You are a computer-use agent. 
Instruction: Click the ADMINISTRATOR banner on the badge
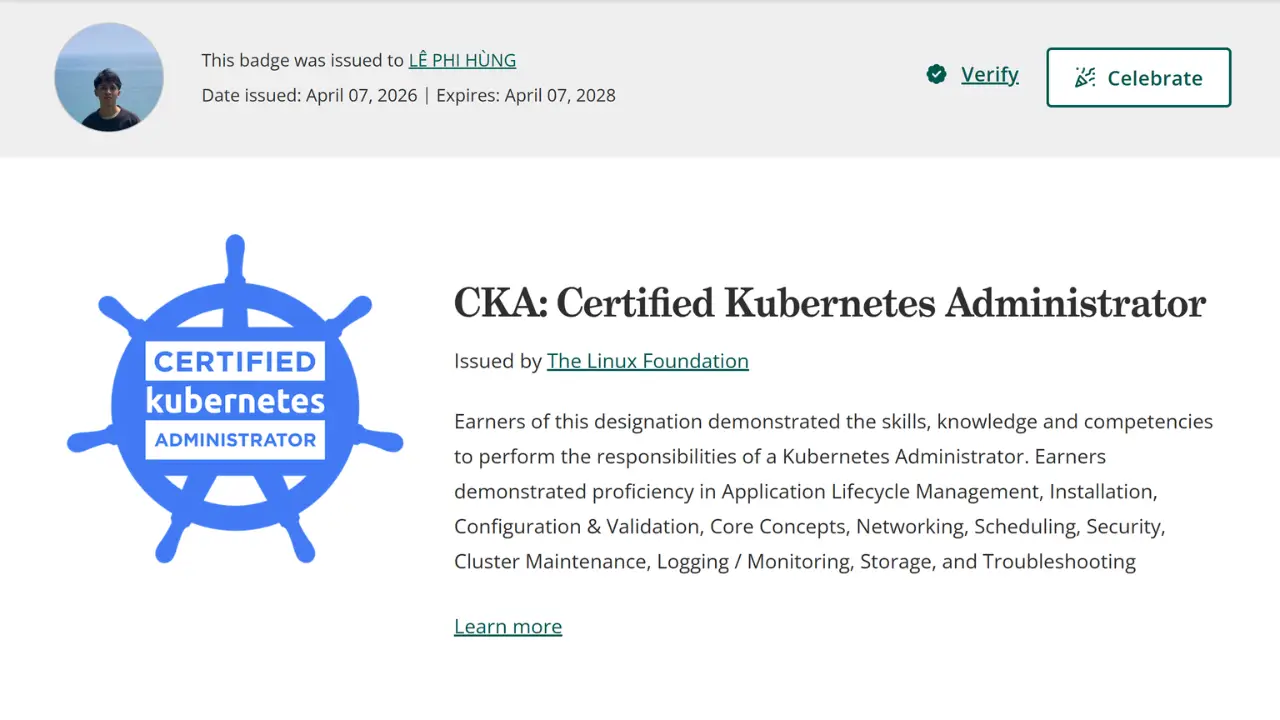point(235,440)
